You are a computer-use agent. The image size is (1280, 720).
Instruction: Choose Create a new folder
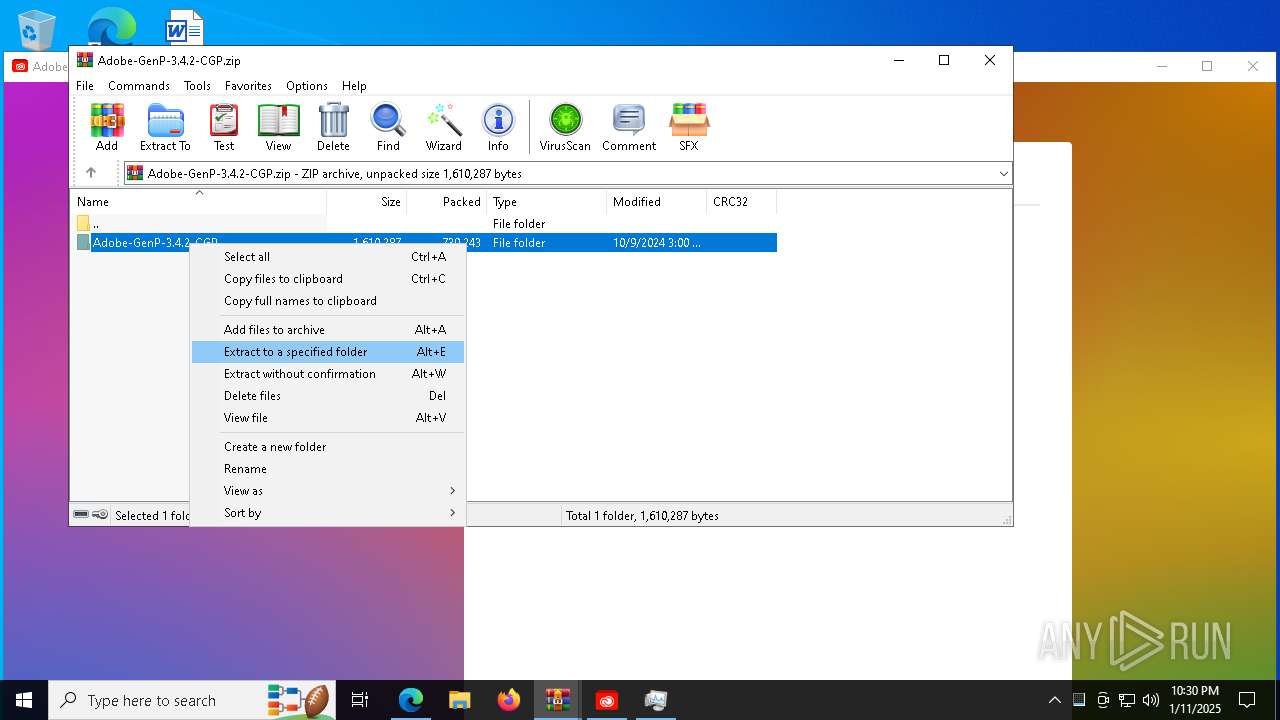328,447
